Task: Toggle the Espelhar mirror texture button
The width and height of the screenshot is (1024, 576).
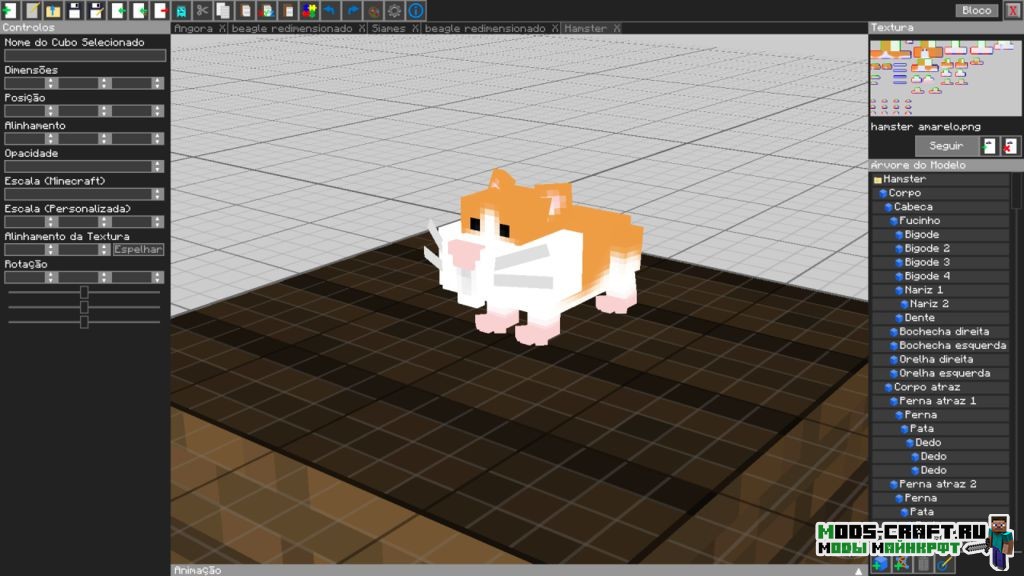Action: click(138, 250)
